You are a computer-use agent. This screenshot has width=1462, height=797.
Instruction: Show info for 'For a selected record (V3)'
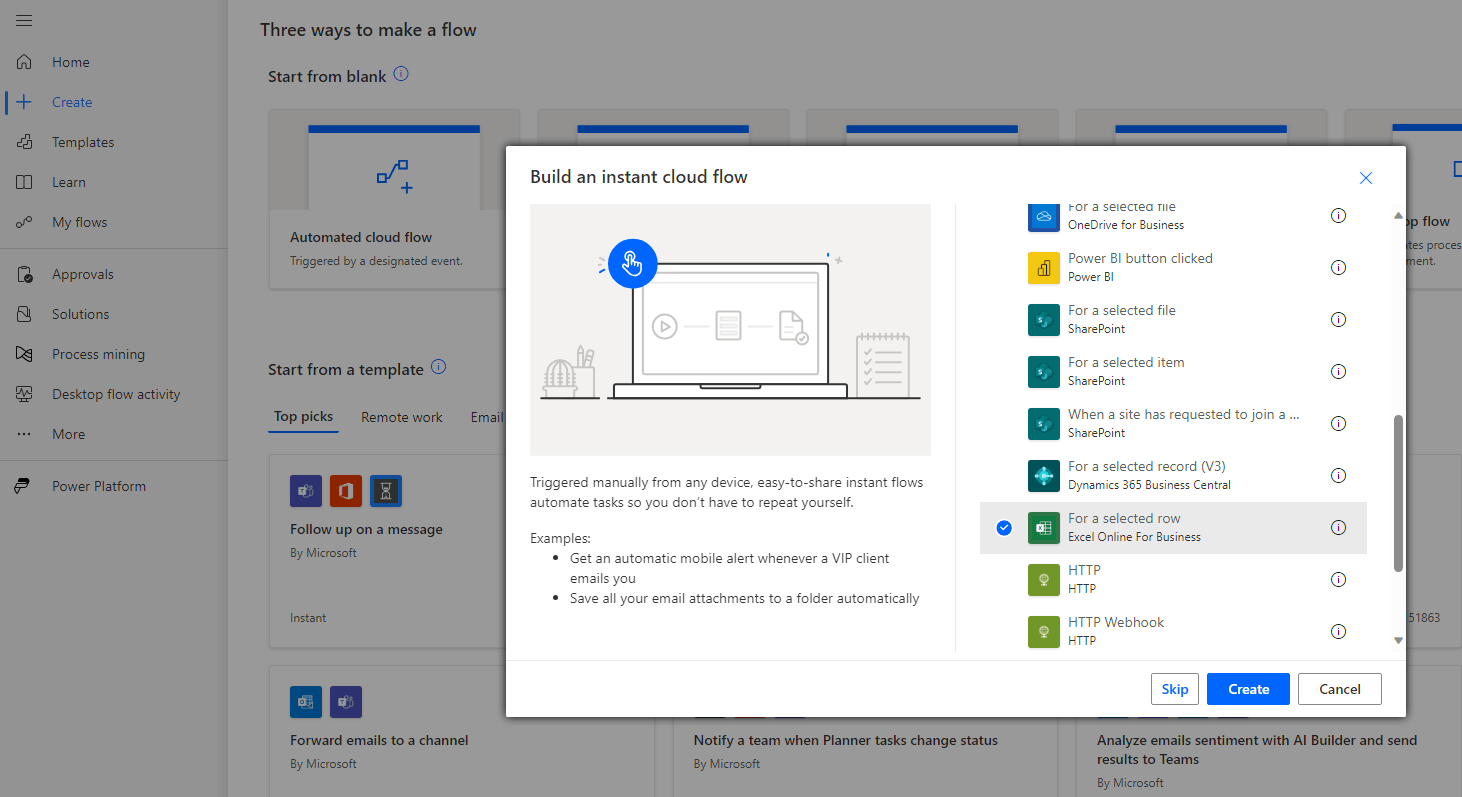(x=1338, y=476)
